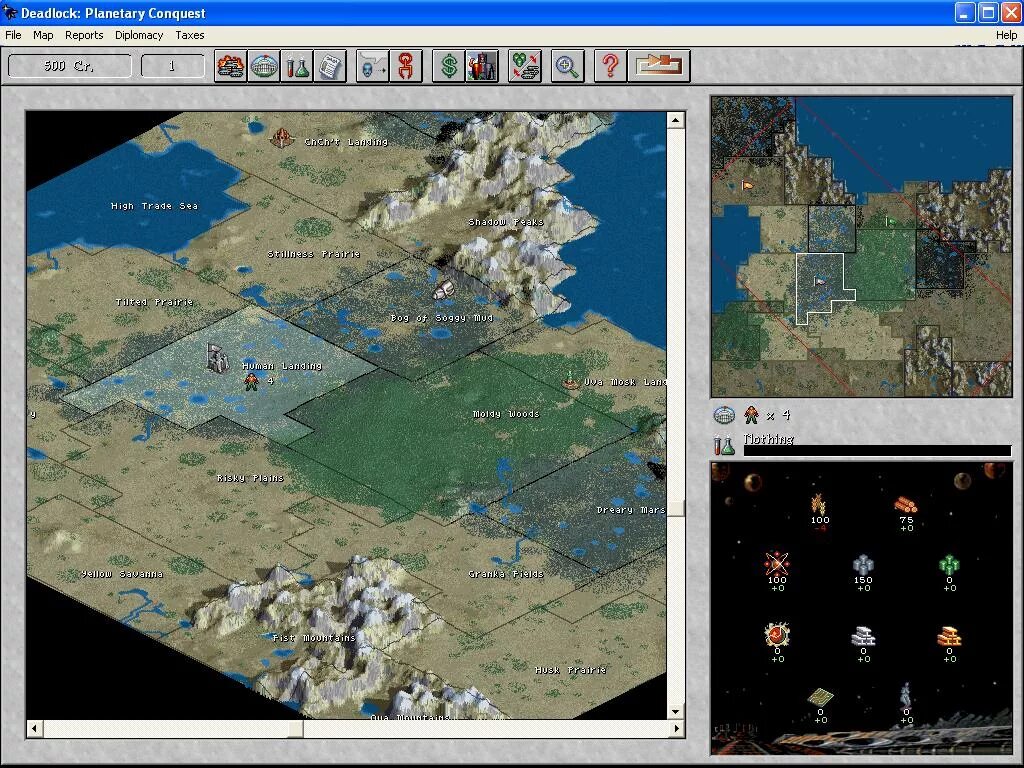Click the red robotic claw toolbar icon
Viewport: 1024px width, 768px height.
[x=406, y=66]
